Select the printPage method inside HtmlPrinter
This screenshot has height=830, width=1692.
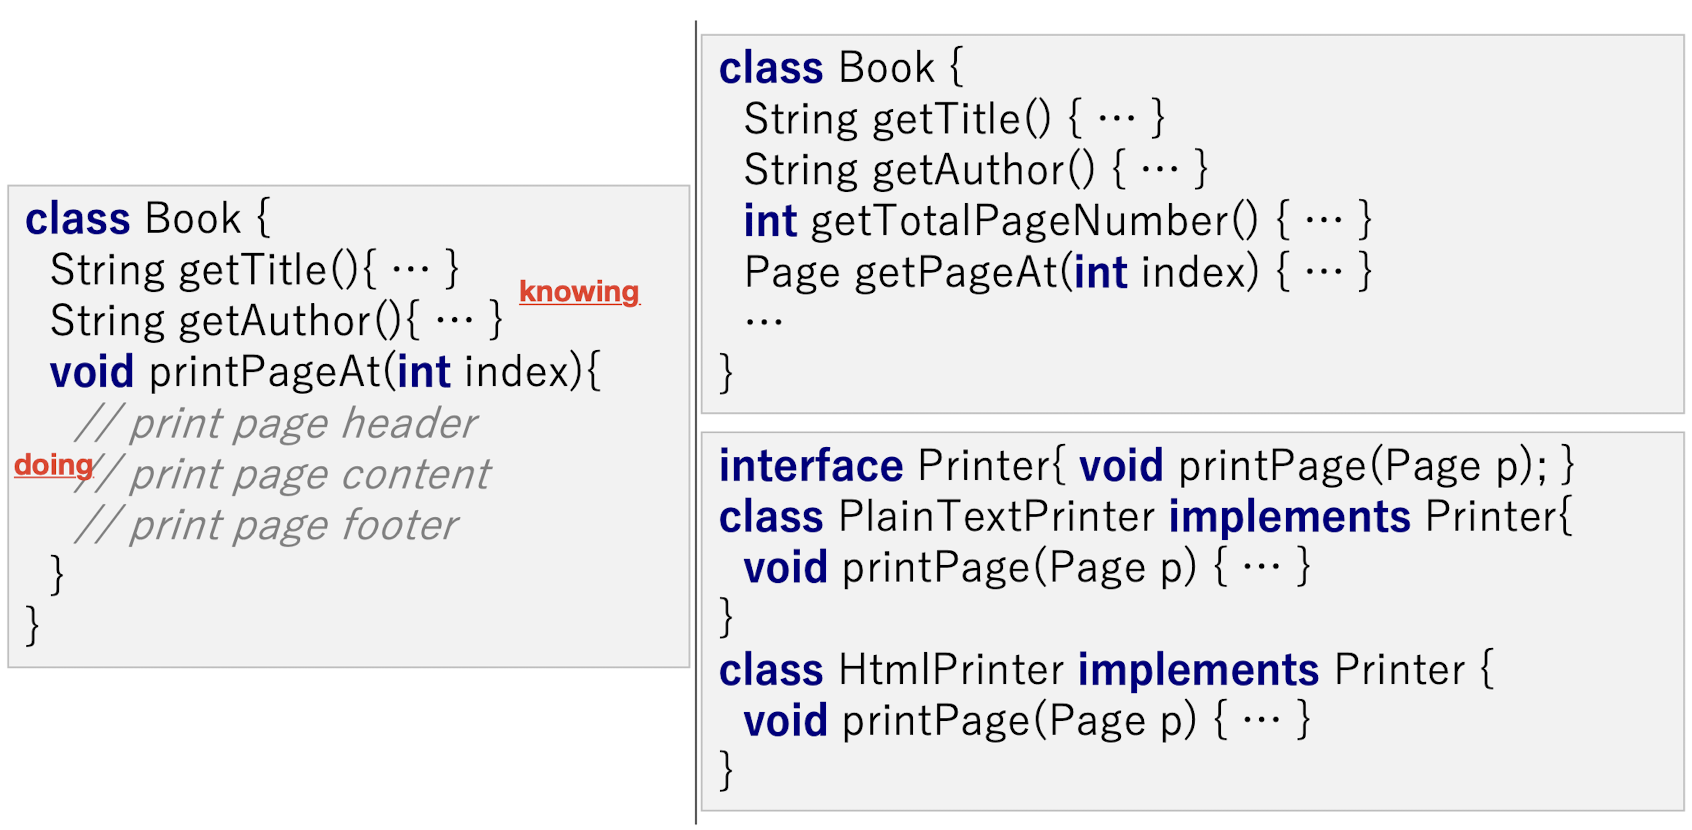[x=1026, y=721]
